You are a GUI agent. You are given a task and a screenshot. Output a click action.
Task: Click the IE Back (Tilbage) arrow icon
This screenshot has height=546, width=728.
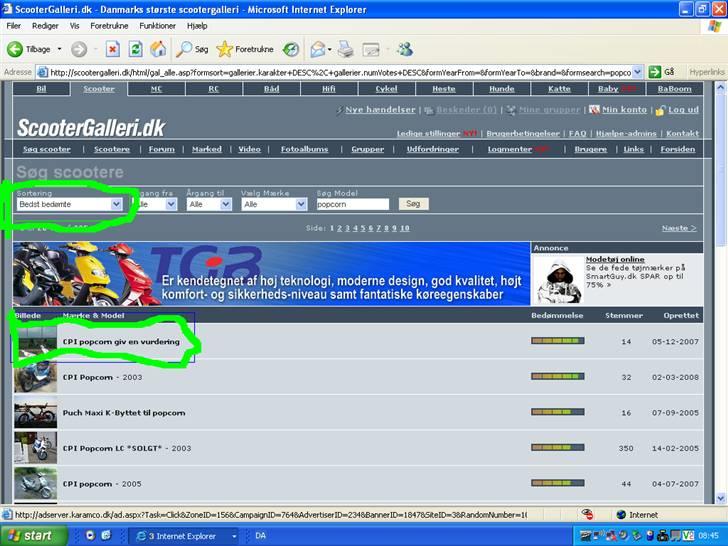(x=15, y=49)
